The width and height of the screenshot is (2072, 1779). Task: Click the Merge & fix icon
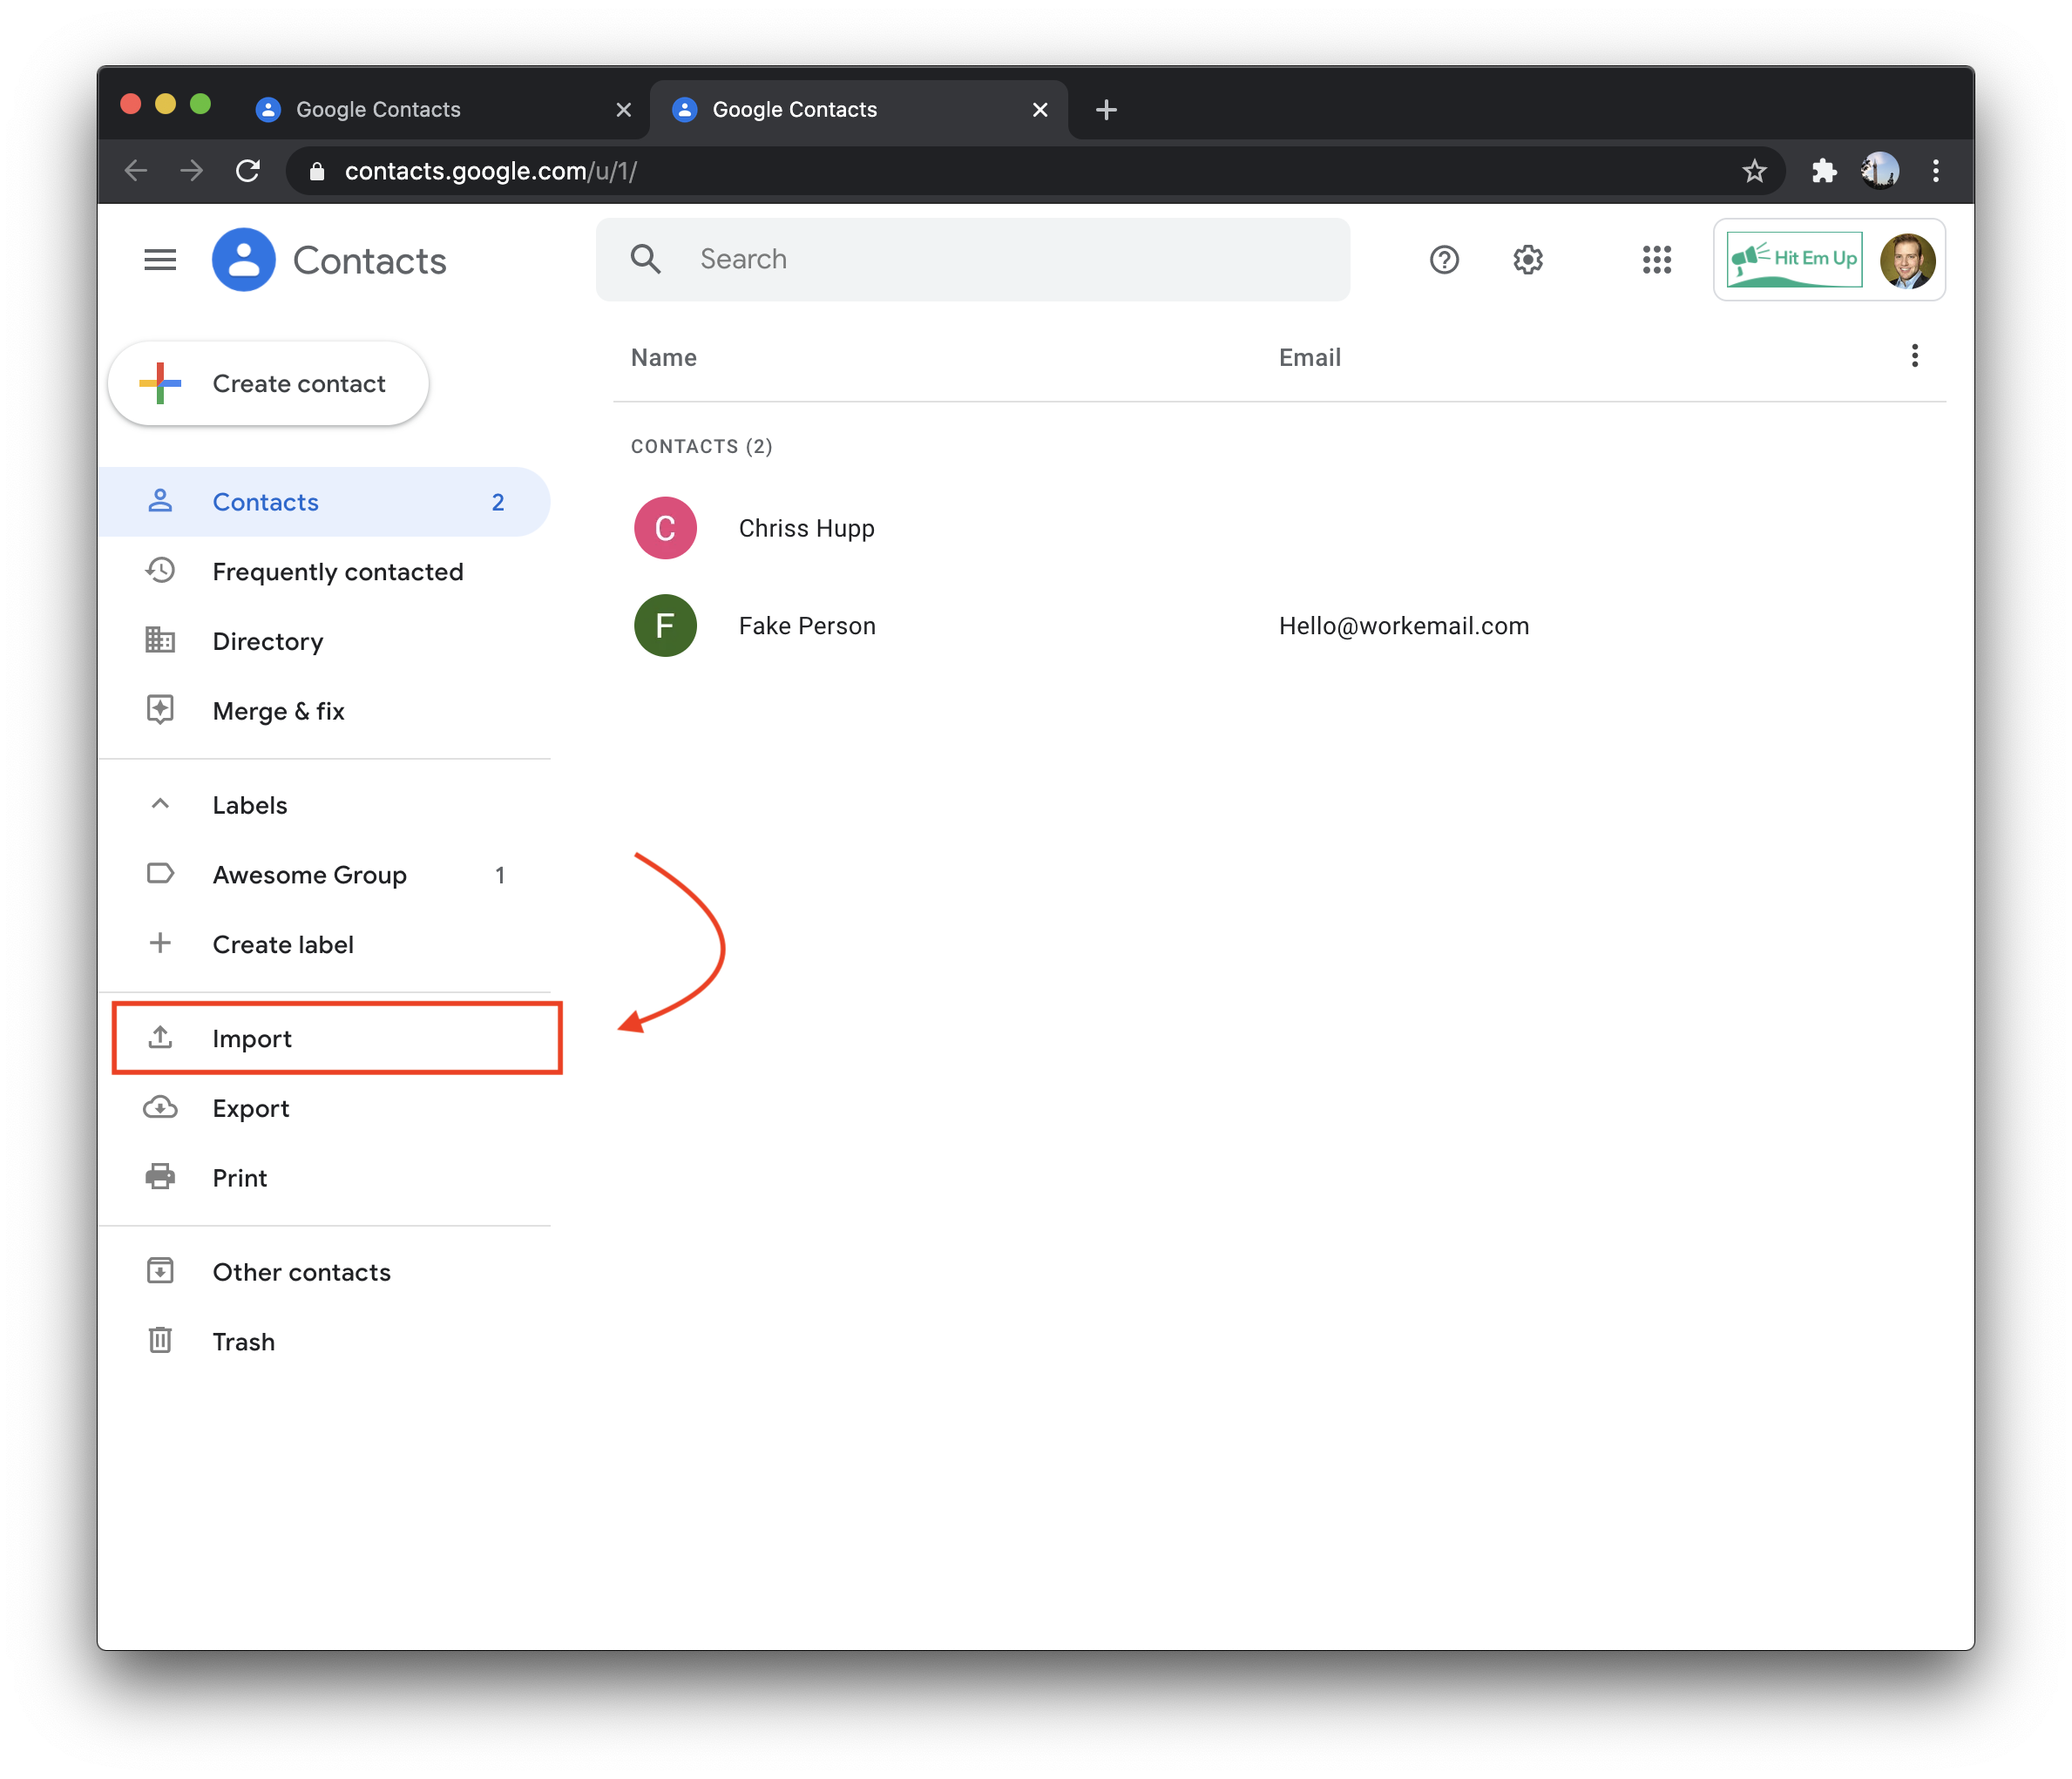pyautogui.click(x=160, y=710)
